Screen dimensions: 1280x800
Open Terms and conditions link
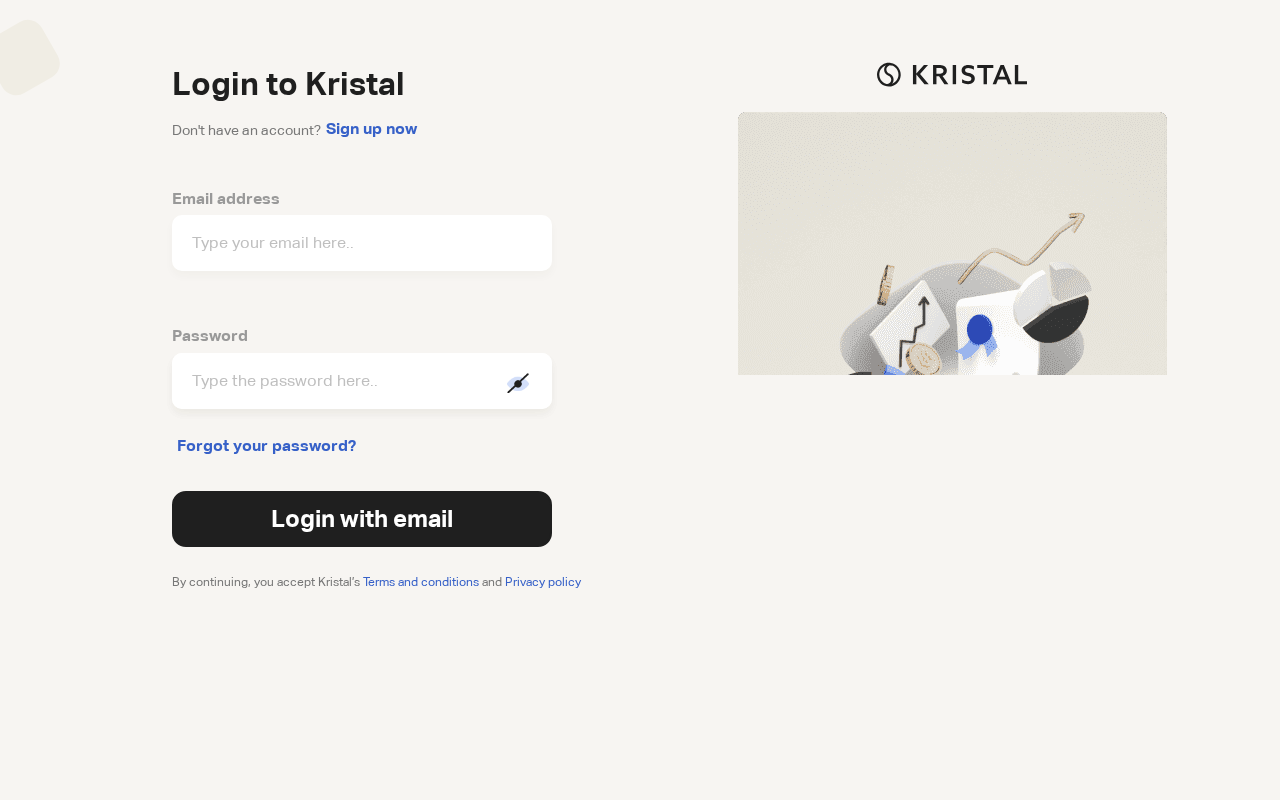pyautogui.click(x=421, y=582)
